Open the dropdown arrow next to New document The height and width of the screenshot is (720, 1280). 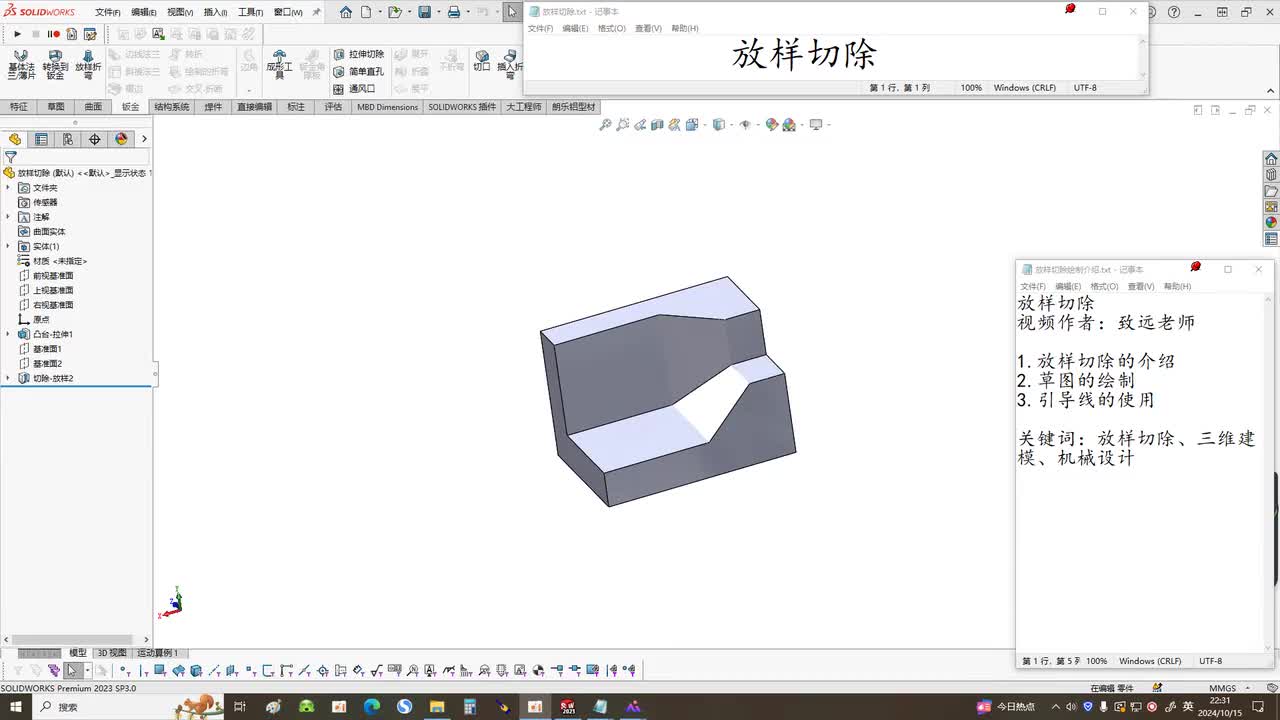tap(380, 12)
